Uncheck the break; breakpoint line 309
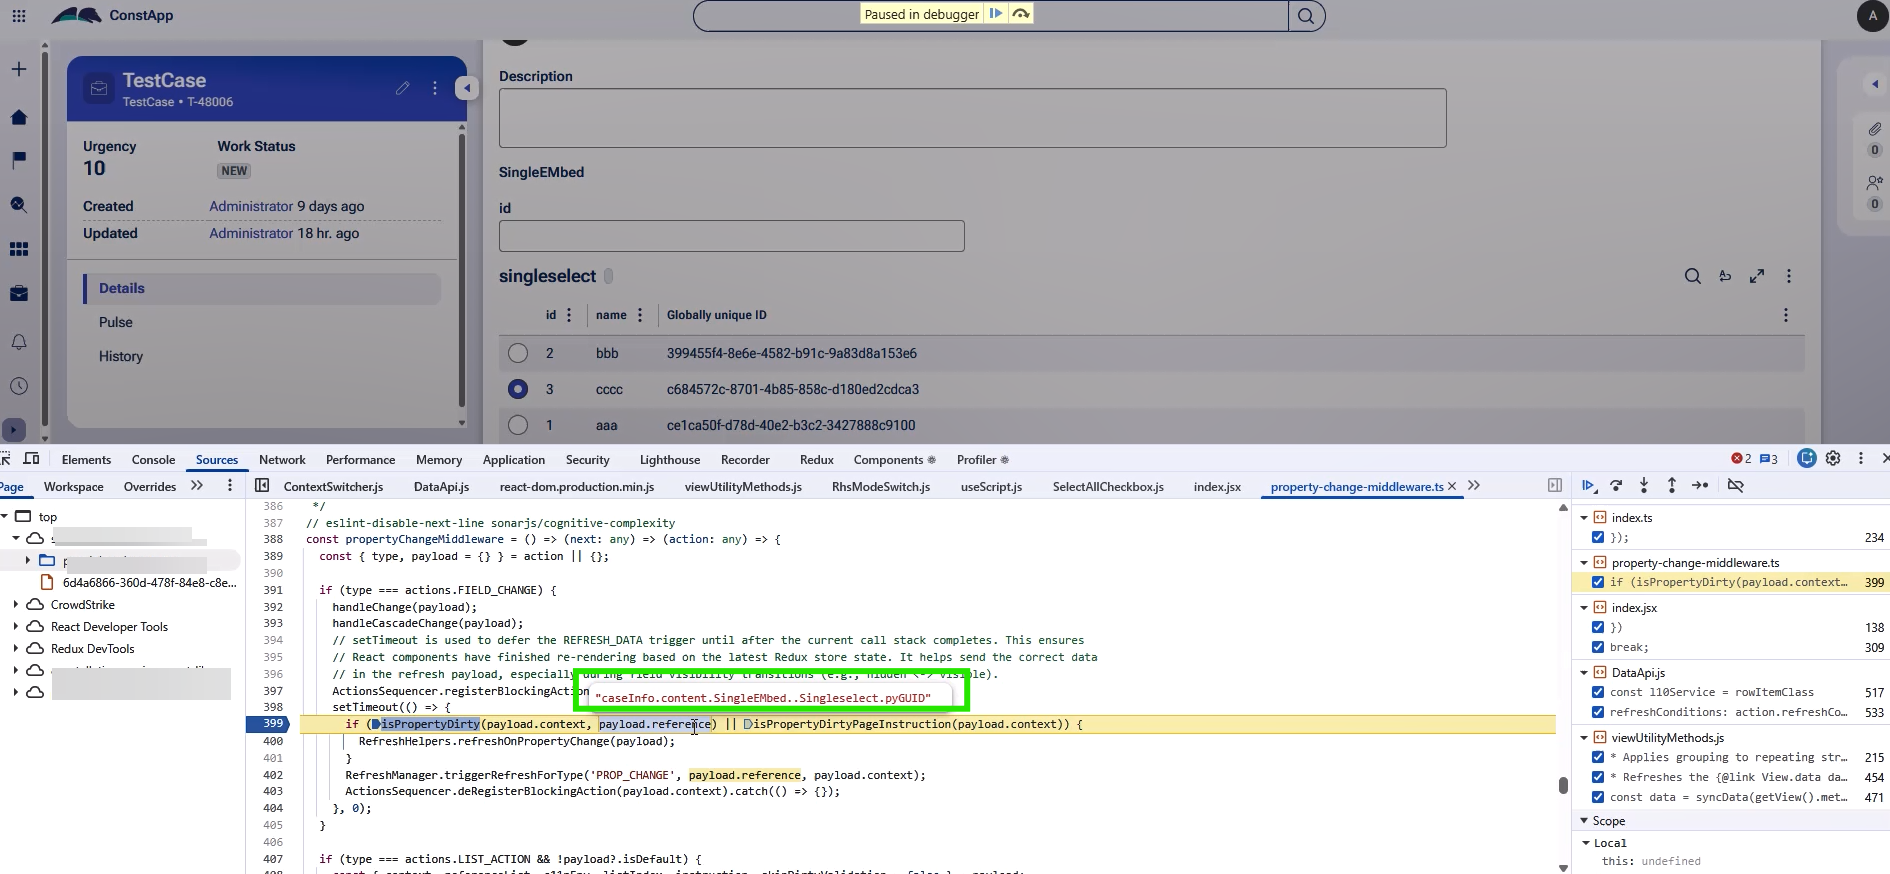Image resolution: width=1890 pixels, height=874 pixels. 1598,647
